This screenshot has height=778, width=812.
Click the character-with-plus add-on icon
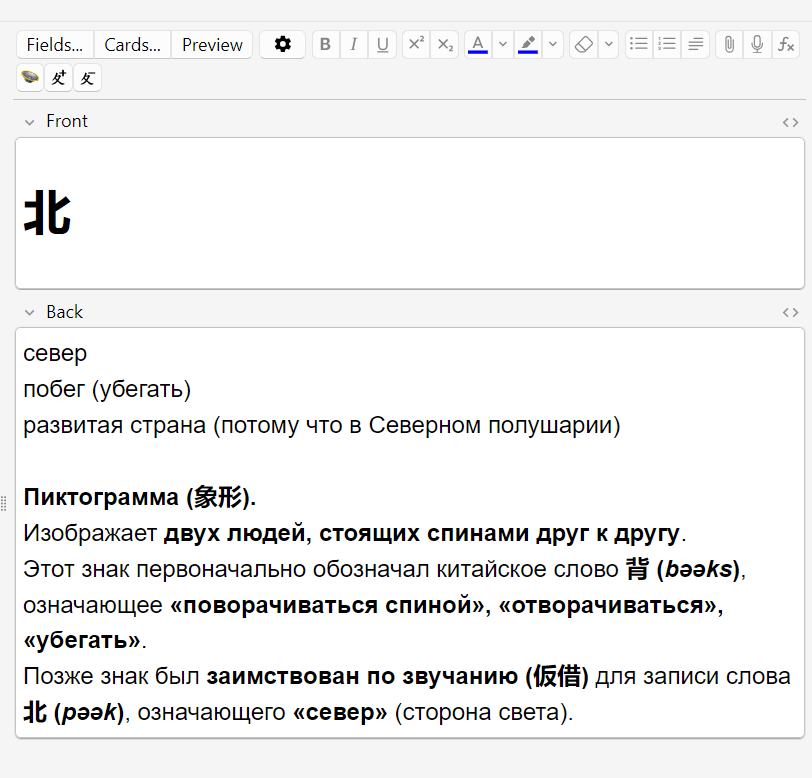click(x=59, y=78)
